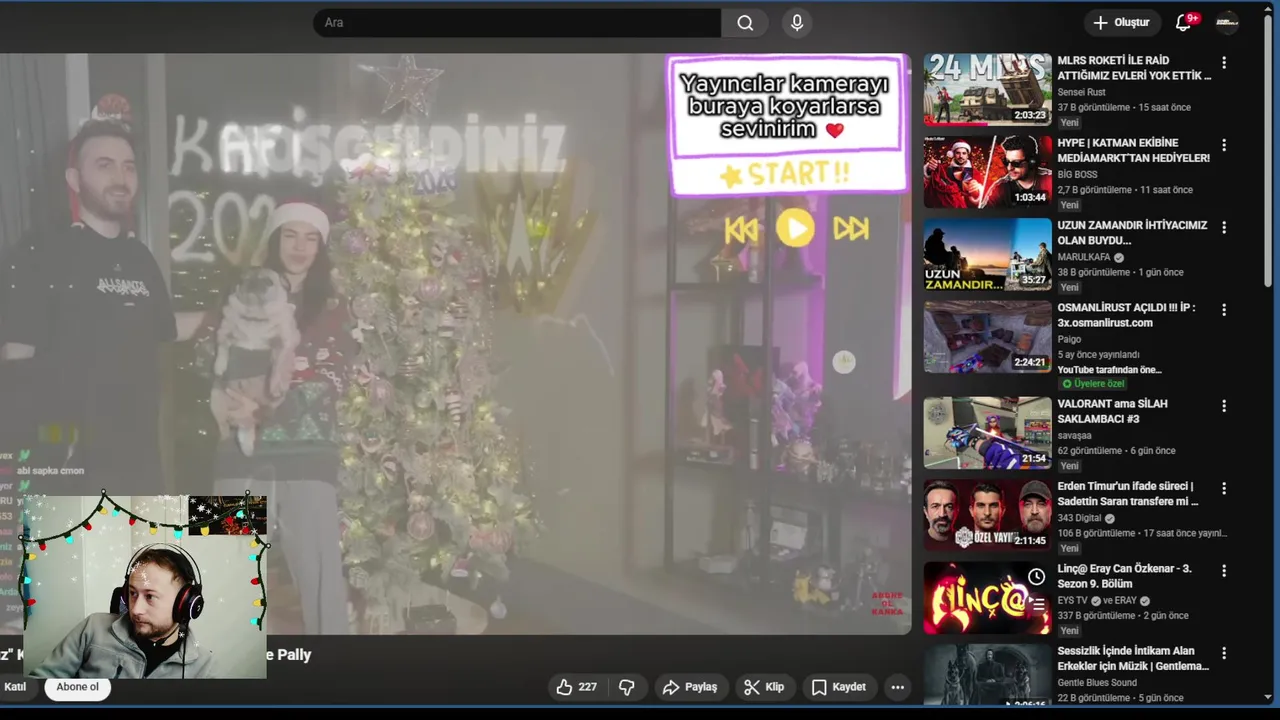This screenshot has width=1280, height=720.
Task: Open the account avatar menu
Action: coord(1227,23)
